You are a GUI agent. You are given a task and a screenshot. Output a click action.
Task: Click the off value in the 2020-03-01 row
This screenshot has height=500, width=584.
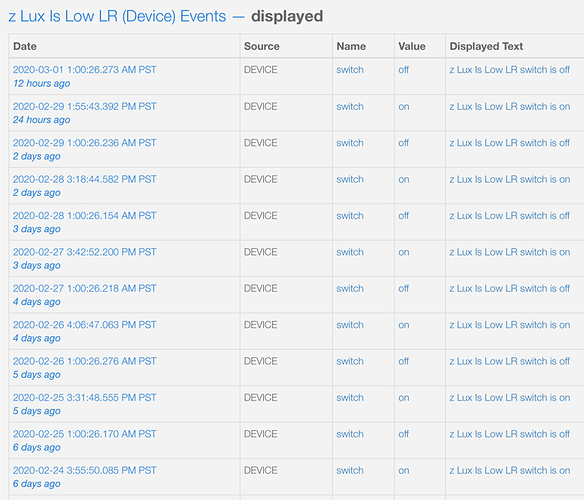[403, 70]
